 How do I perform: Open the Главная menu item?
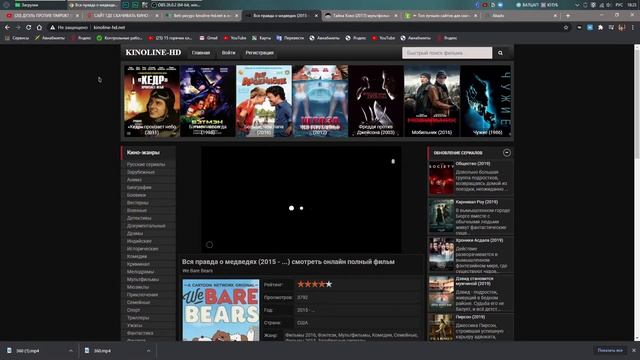point(201,53)
